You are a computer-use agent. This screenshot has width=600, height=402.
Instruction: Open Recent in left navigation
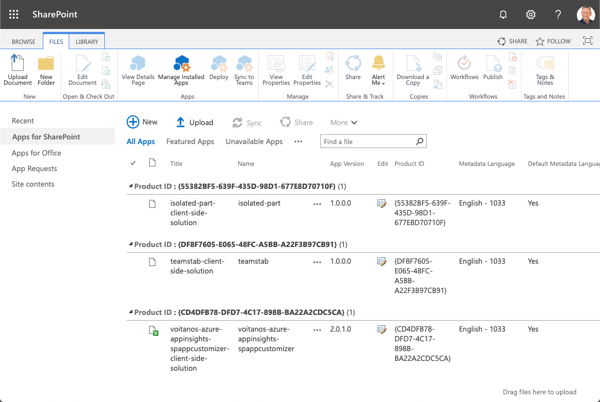click(x=23, y=121)
